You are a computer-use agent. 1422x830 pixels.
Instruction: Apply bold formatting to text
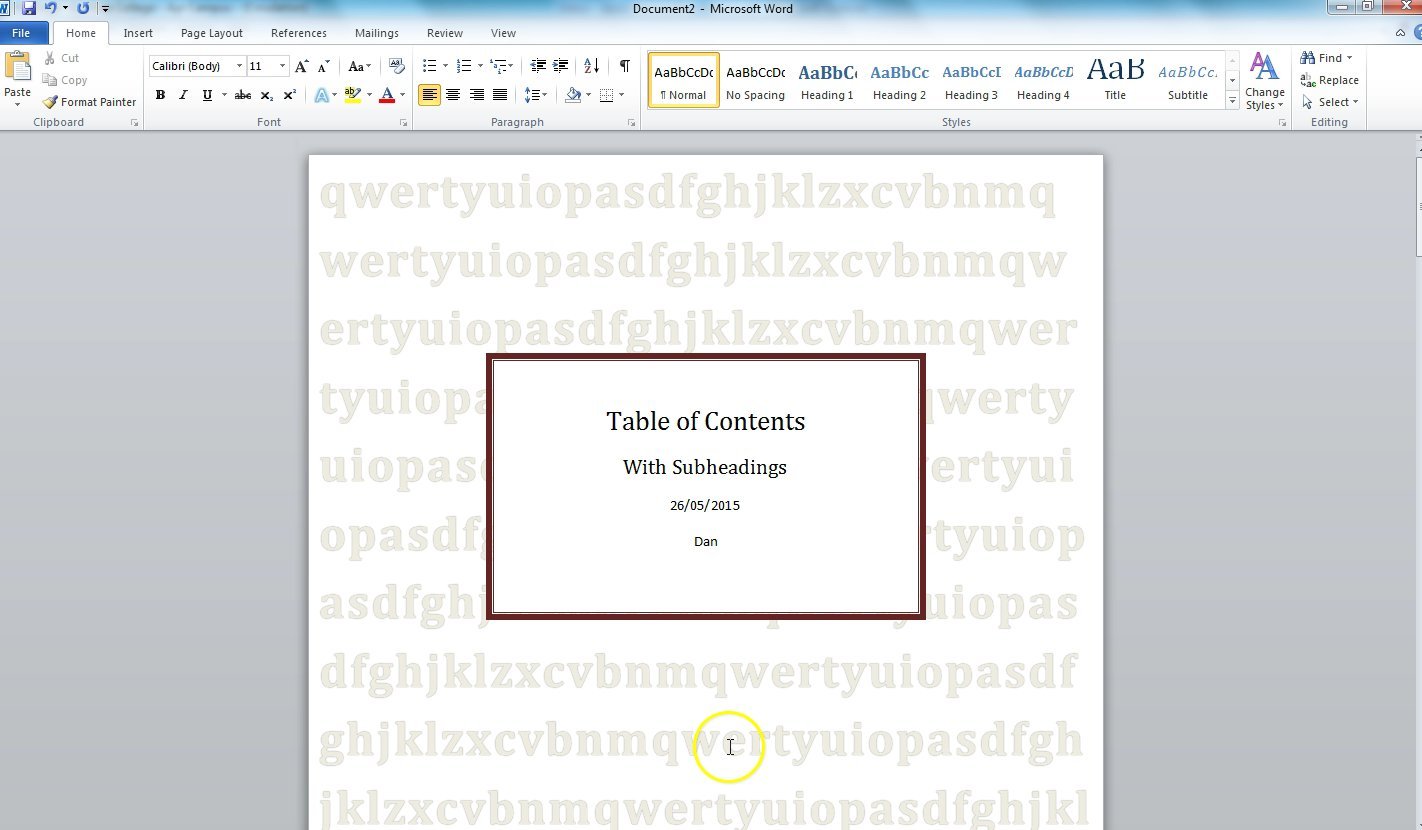click(160, 95)
